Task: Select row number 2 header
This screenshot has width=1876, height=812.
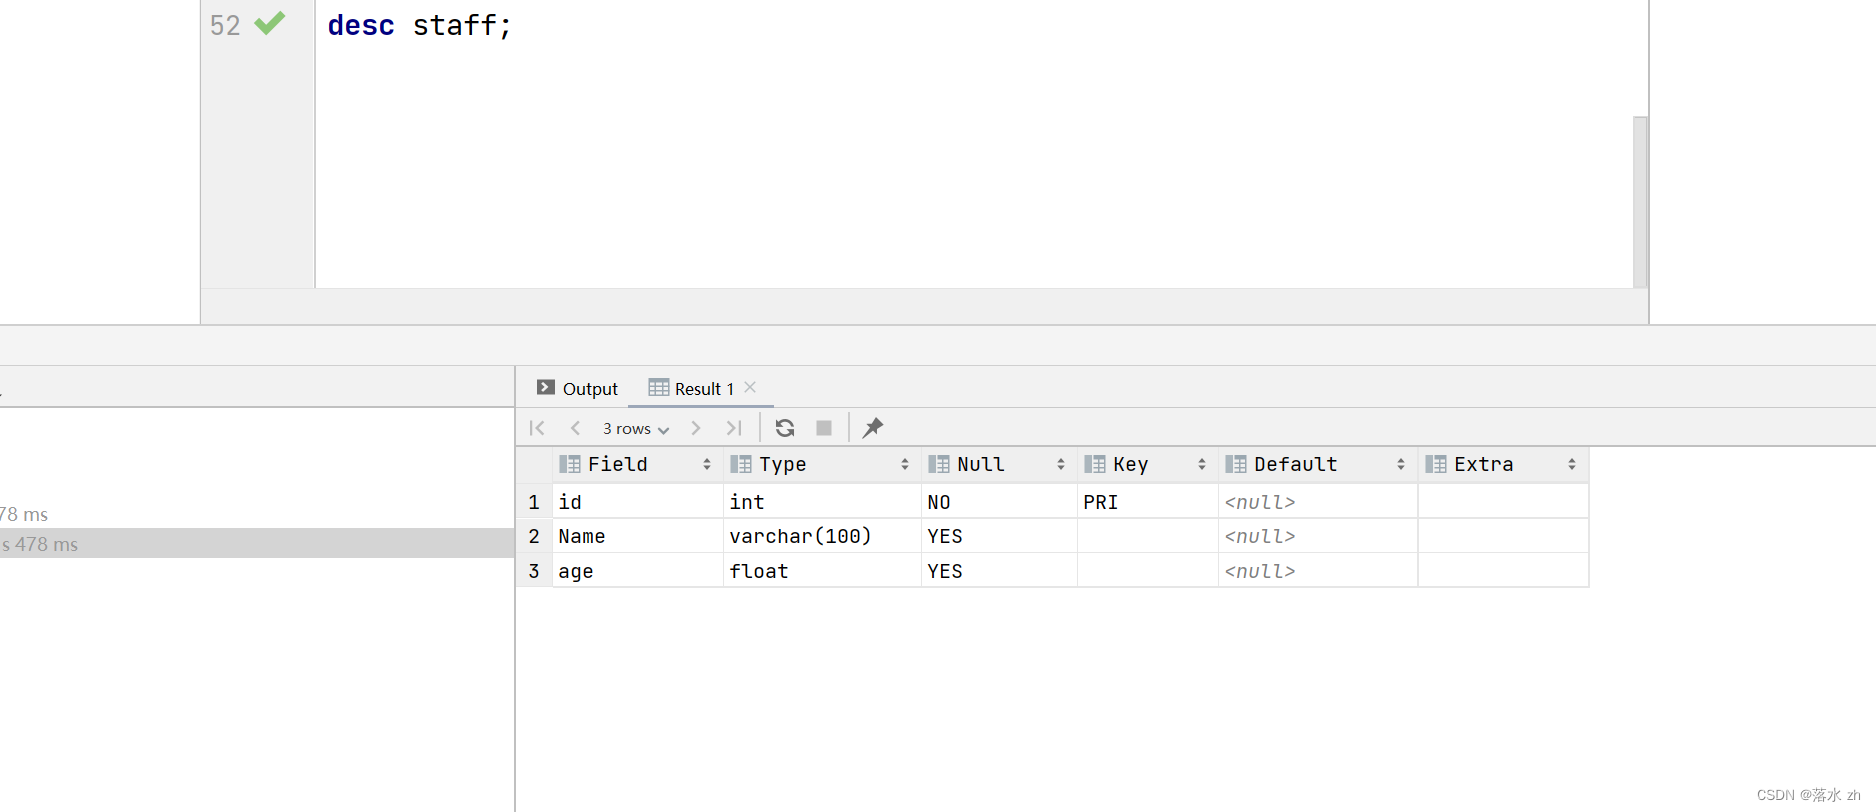Action: (534, 536)
